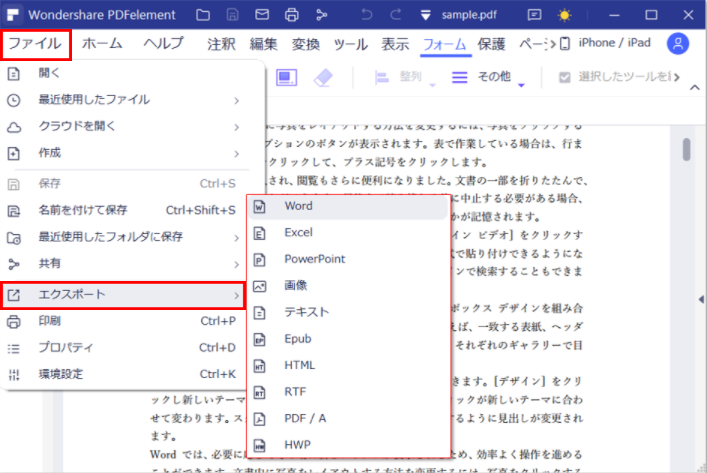Click the open folder icon in title bar
This screenshot has height=473, width=707.
pyautogui.click(x=203, y=15)
